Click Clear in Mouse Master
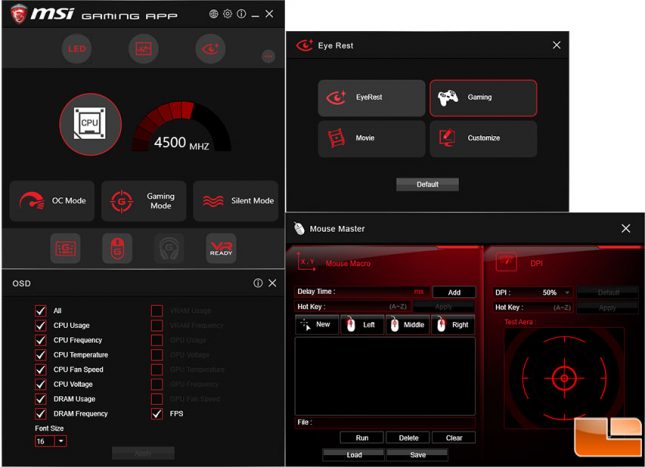Viewport: 645px width, 467px height. point(454,438)
